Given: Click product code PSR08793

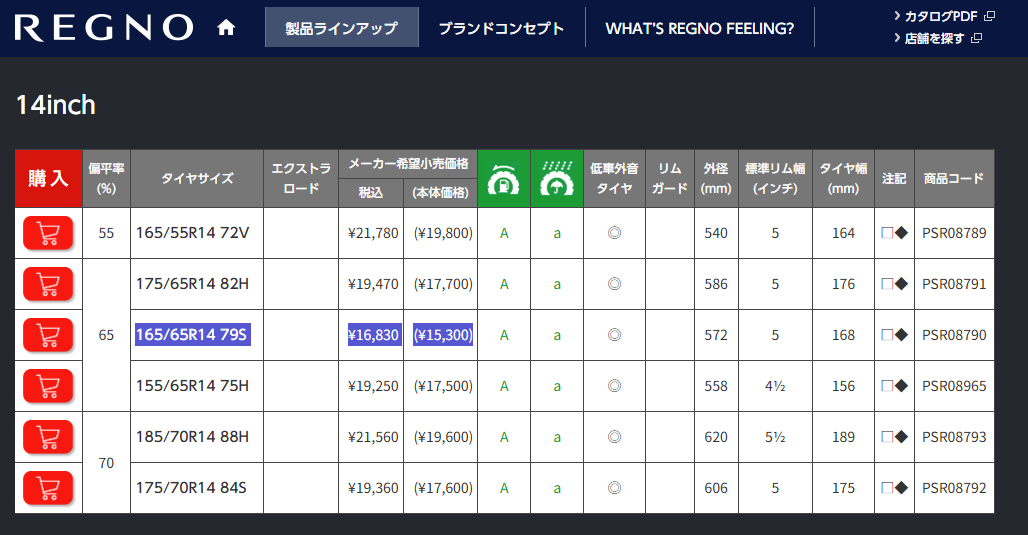Looking at the screenshot, I should tap(954, 437).
